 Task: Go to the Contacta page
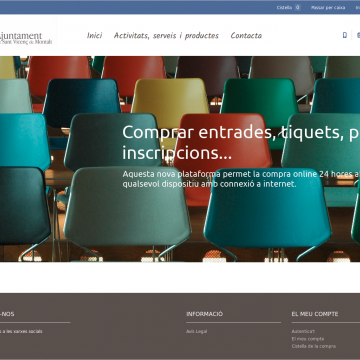tap(246, 35)
